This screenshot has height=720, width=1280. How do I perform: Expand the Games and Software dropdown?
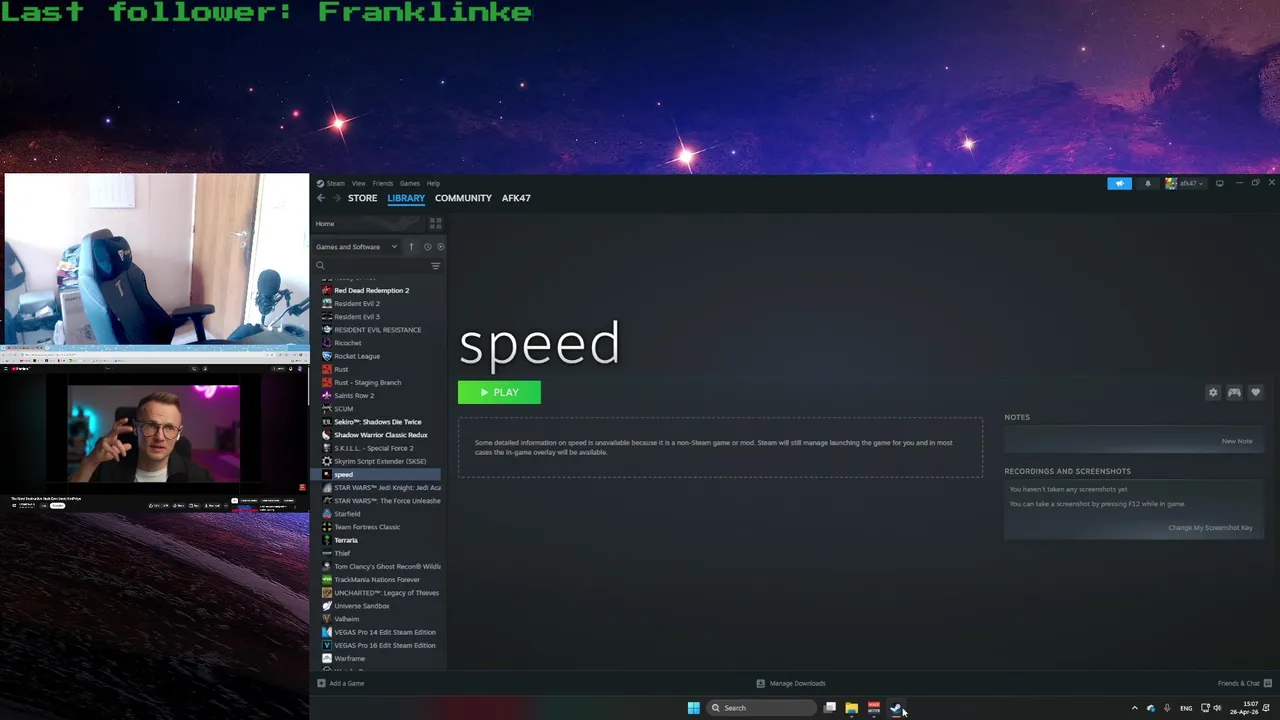[x=357, y=247]
